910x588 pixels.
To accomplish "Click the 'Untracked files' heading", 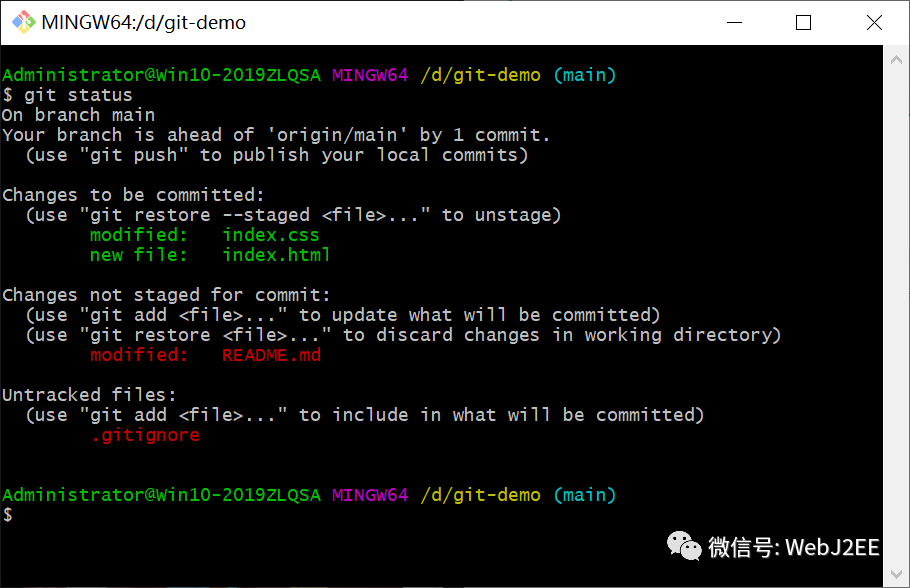I will pyautogui.click(x=92, y=394).
